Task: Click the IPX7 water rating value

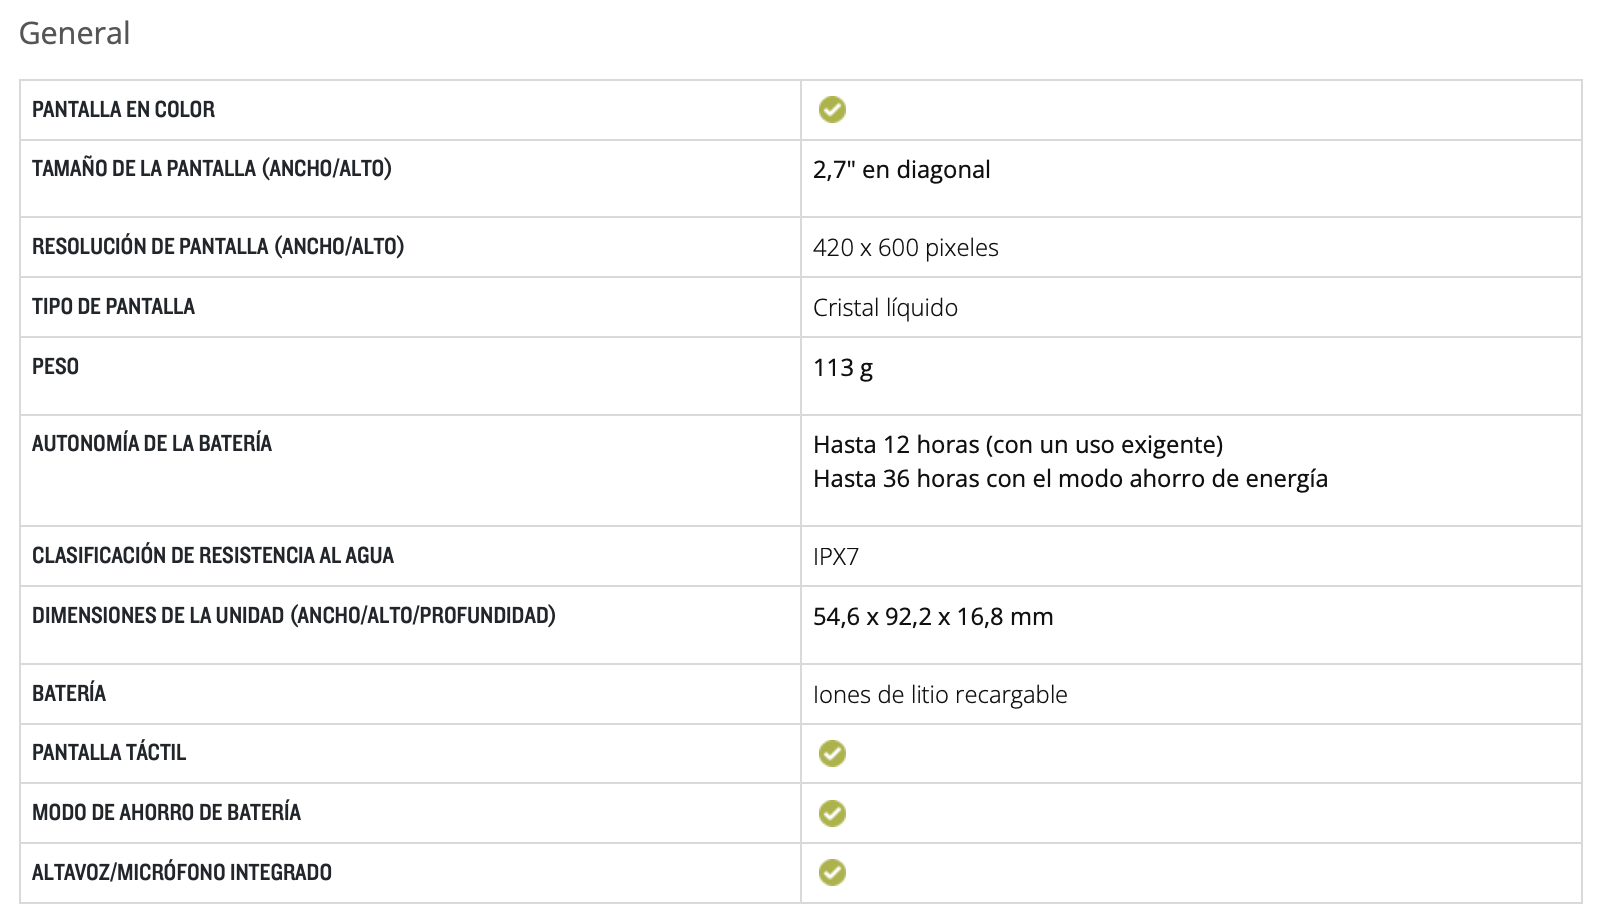Action: [835, 557]
